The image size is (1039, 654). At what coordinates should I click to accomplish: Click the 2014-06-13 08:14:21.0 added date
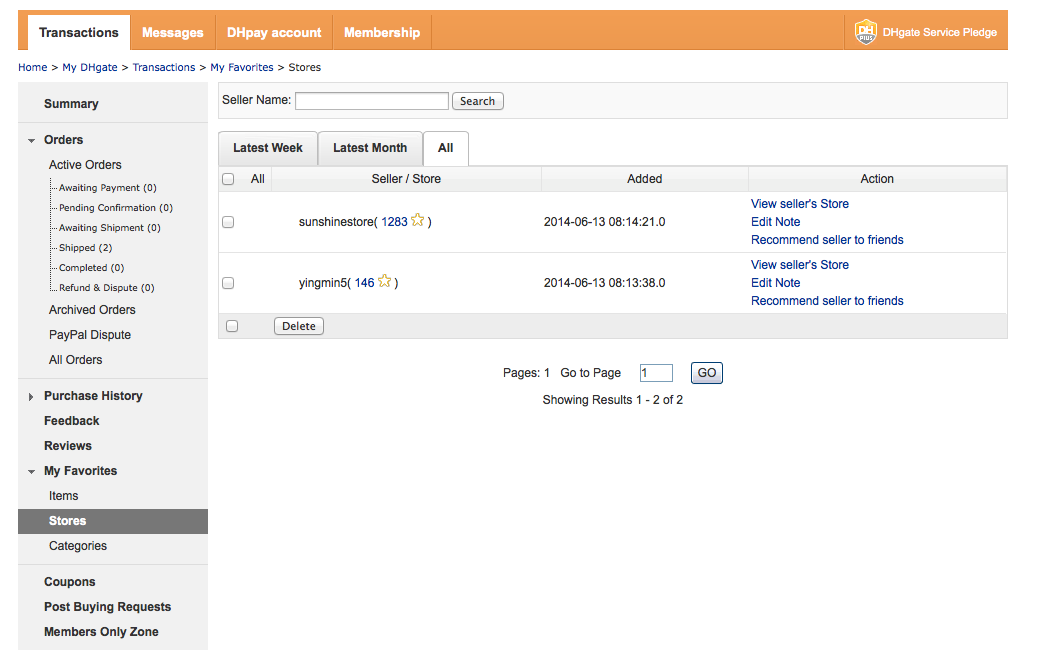[604, 222]
